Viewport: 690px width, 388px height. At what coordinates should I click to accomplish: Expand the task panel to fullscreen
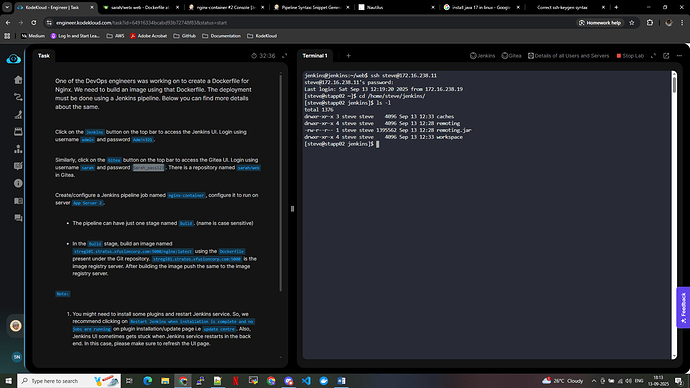284,56
